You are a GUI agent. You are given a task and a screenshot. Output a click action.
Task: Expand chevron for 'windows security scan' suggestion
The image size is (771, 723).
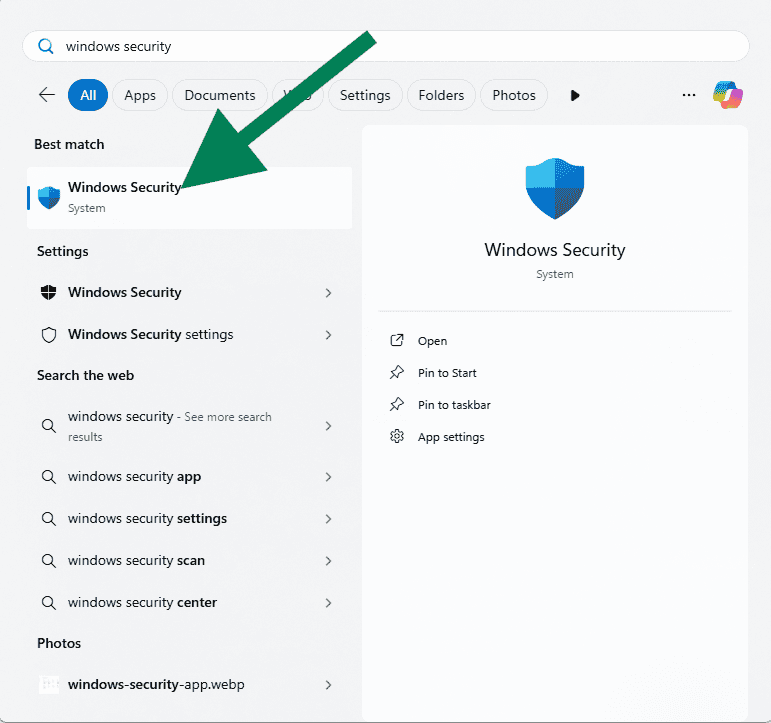(328, 561)
